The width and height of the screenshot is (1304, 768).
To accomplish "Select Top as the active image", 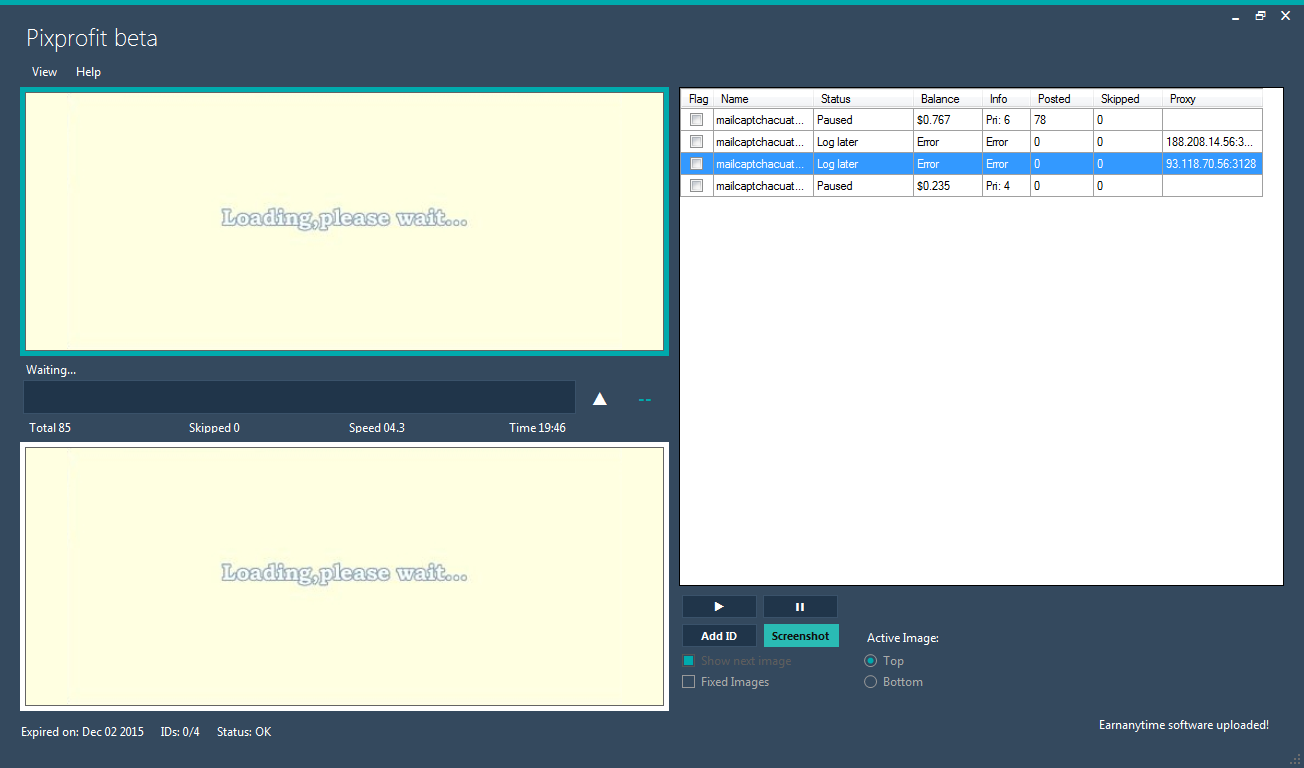I will click(870, 661).
